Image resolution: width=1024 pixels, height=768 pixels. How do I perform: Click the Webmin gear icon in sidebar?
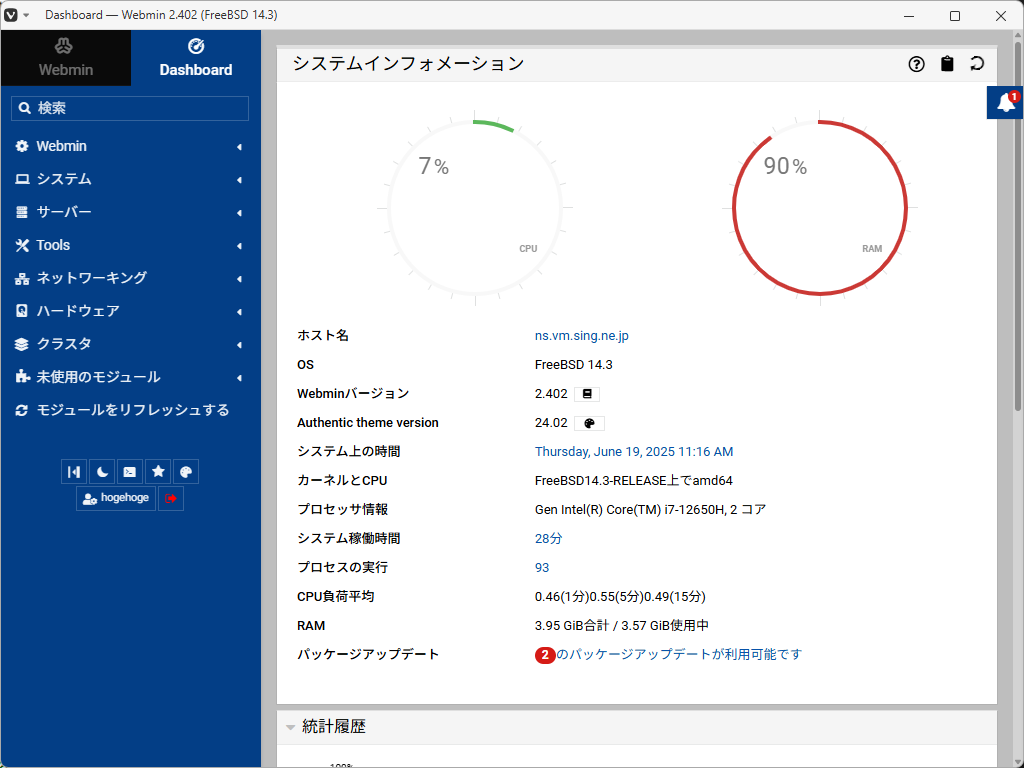tap(22, 146)
